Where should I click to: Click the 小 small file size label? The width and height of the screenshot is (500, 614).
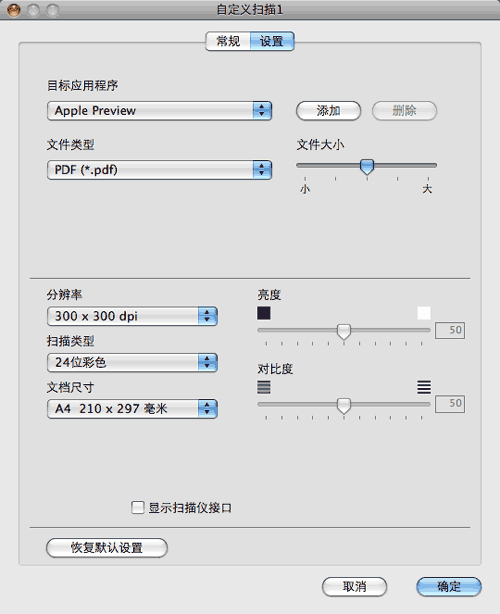[x=305, y=189]
